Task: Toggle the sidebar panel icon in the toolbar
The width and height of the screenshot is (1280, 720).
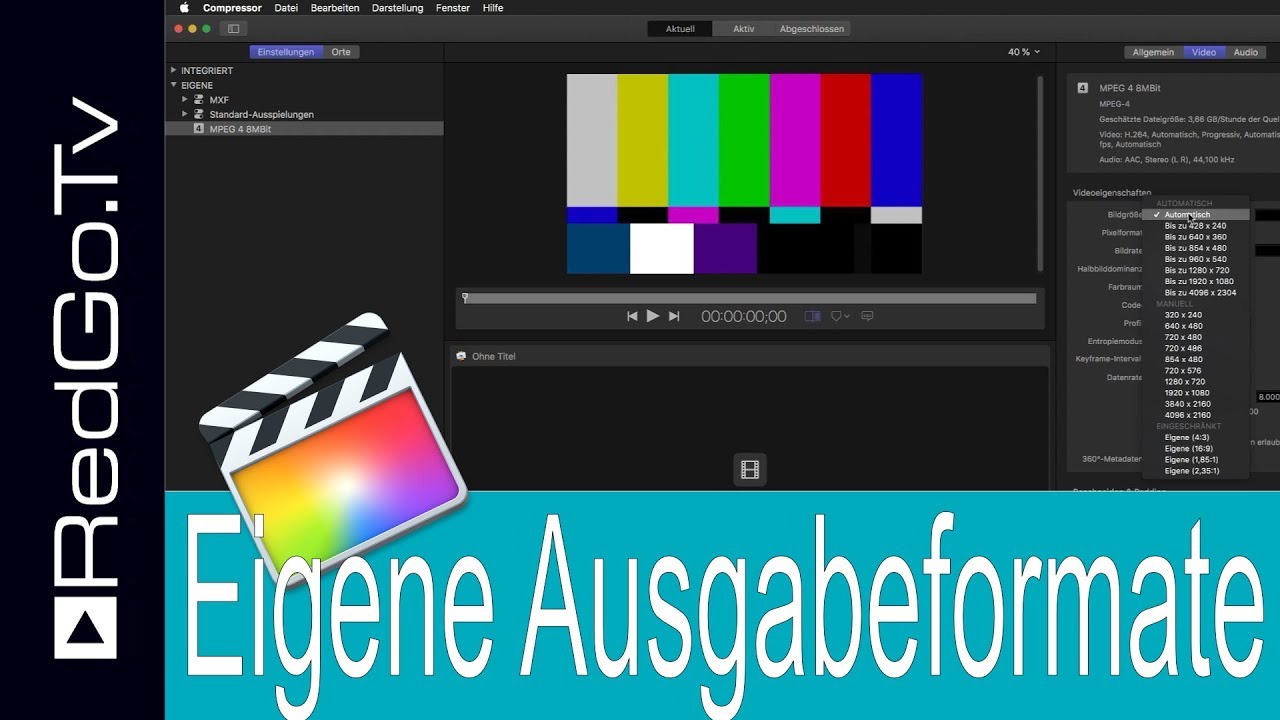Action: [x=234, y=29]
